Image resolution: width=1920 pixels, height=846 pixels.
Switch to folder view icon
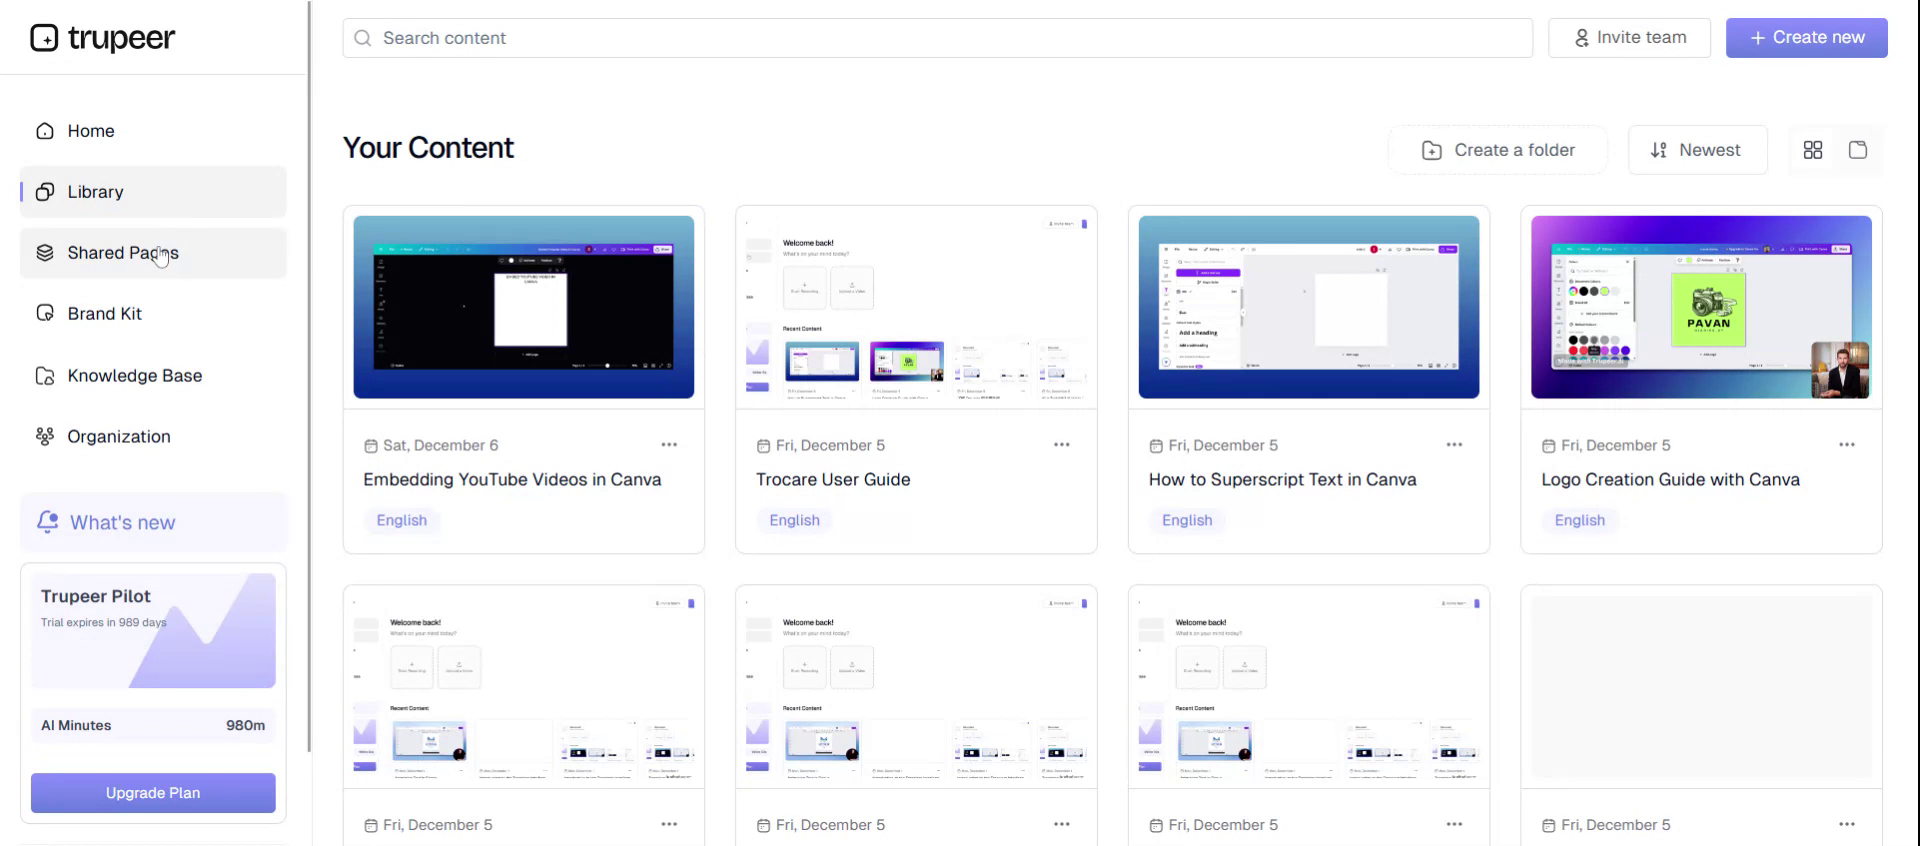coord(1858,150)
